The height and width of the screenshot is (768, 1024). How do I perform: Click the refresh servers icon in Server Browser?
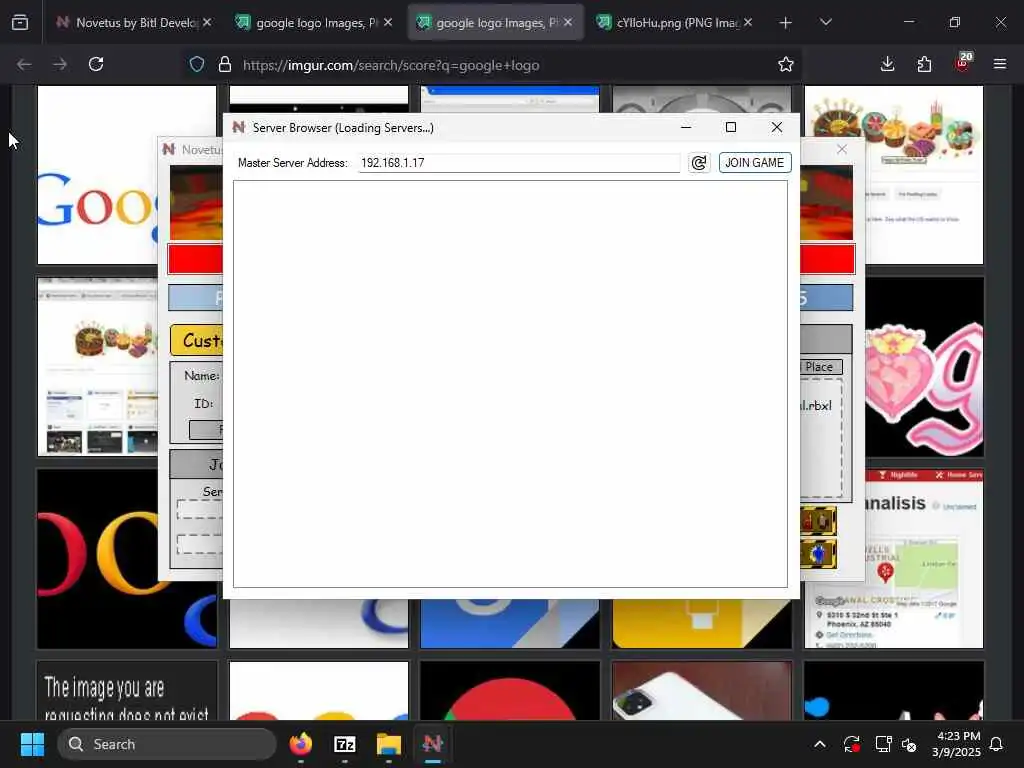click(699, 163)
